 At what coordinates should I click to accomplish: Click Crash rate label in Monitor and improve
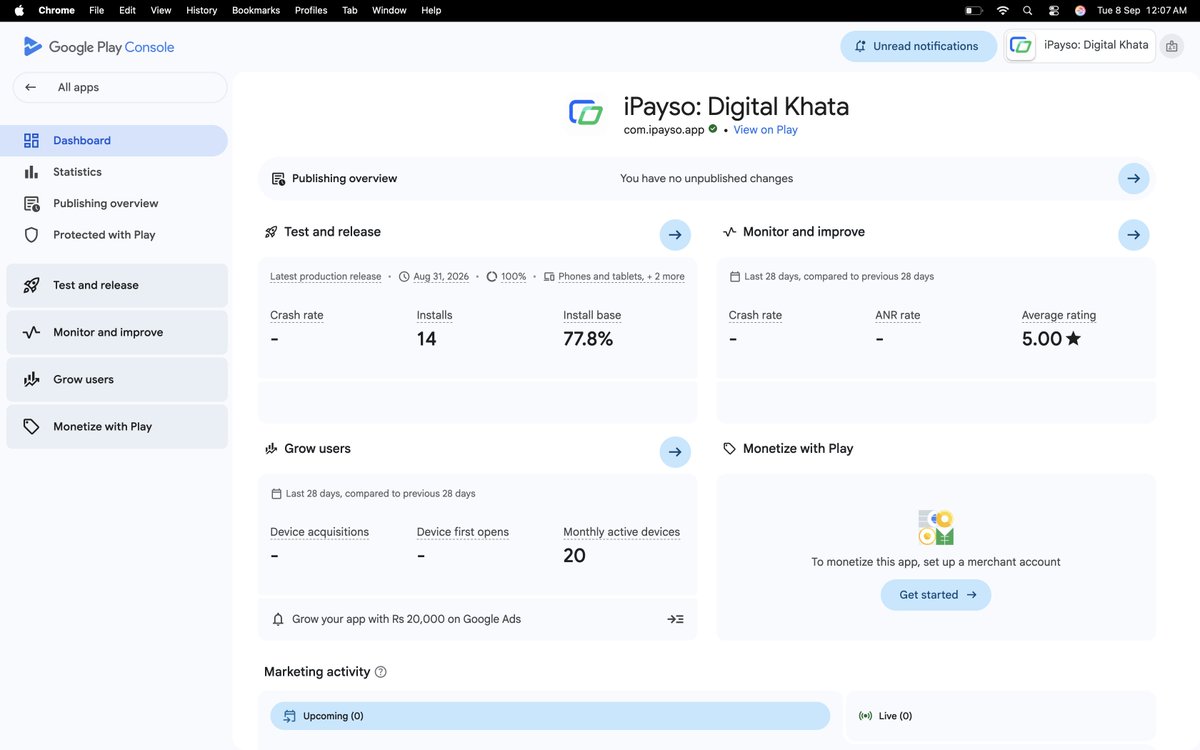tap(755, 315)
